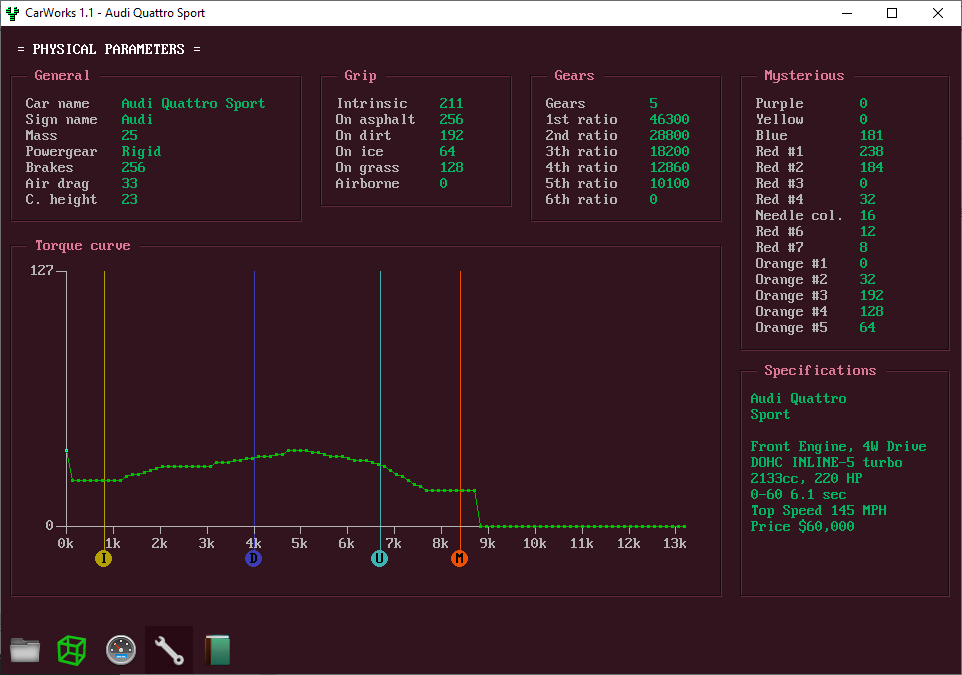Open the green book text section
The height and width of the screenshot is (675, 962).
click(217, 650)
